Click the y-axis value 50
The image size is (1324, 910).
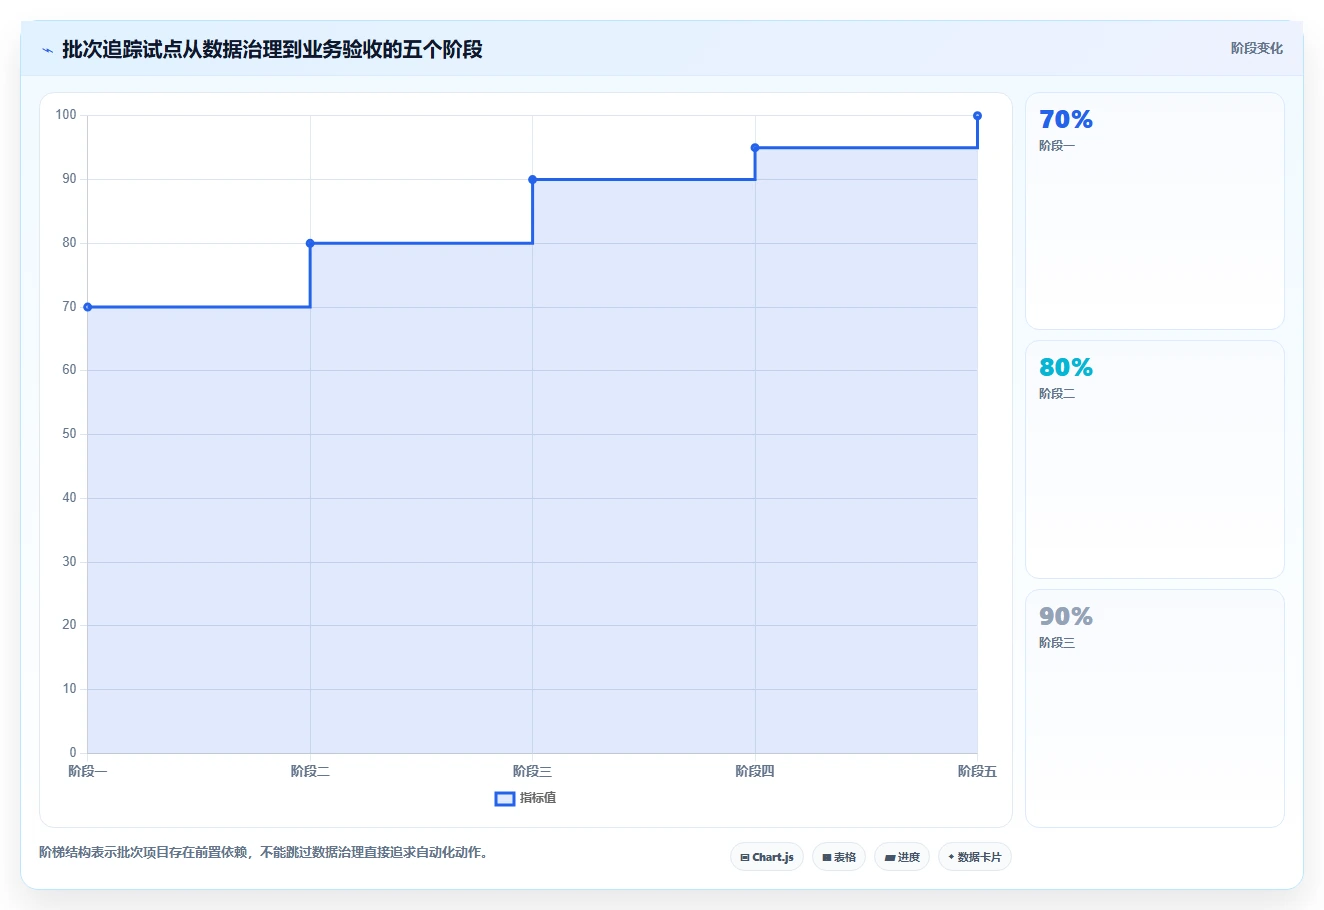[69, 434]
